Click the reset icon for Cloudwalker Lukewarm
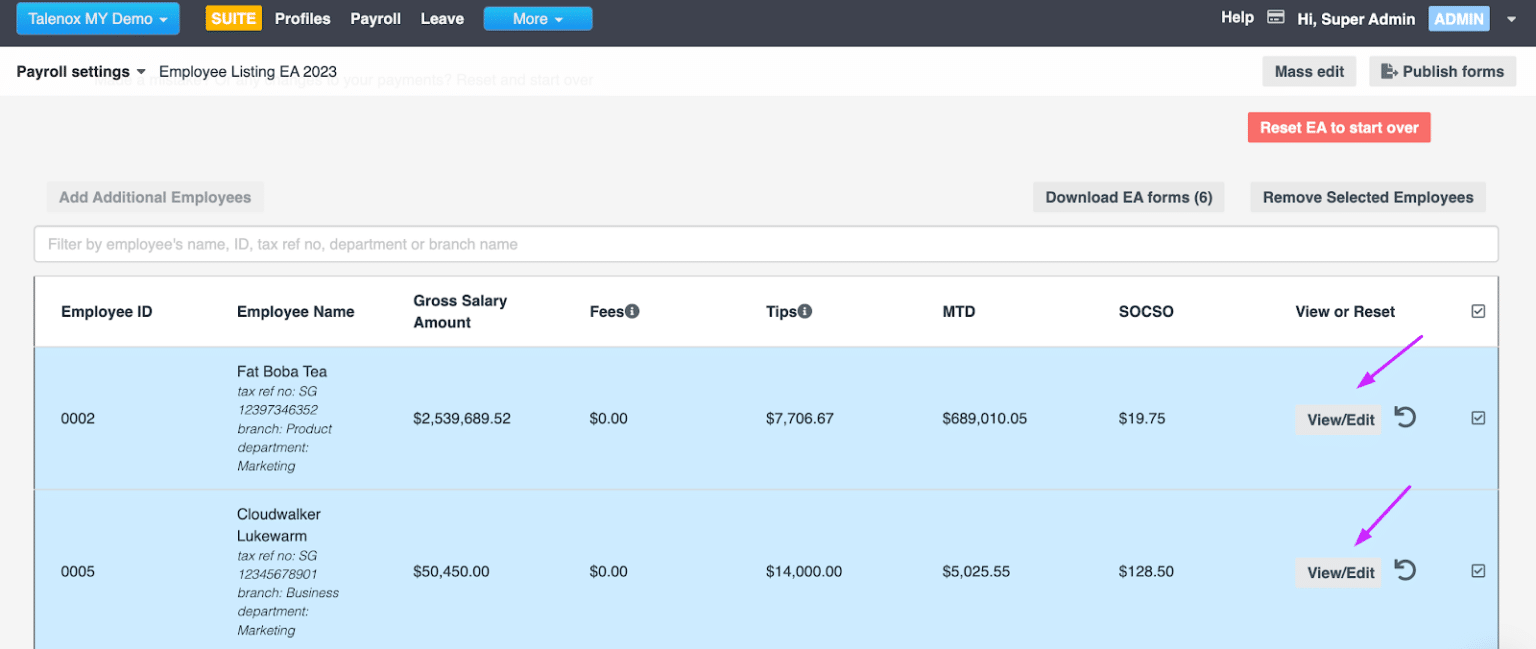The image size is (1536, 649). [x=1405, y=571]
